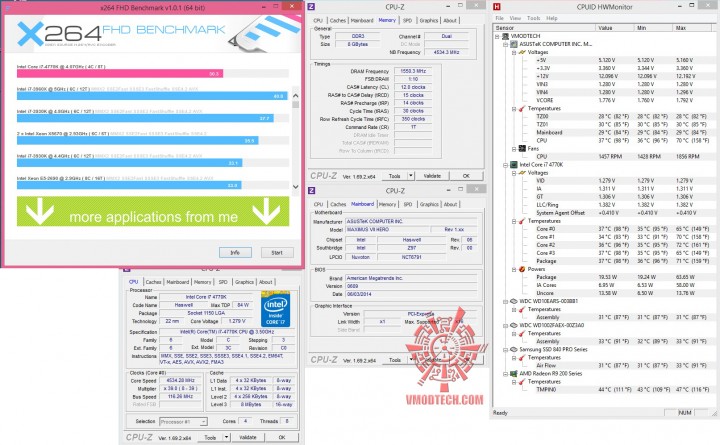Image resolution: width=720 pixels, height=445 pixels.
Task: Click the Sensor column header in HWMonitor
Action: (x=544, y=28)
